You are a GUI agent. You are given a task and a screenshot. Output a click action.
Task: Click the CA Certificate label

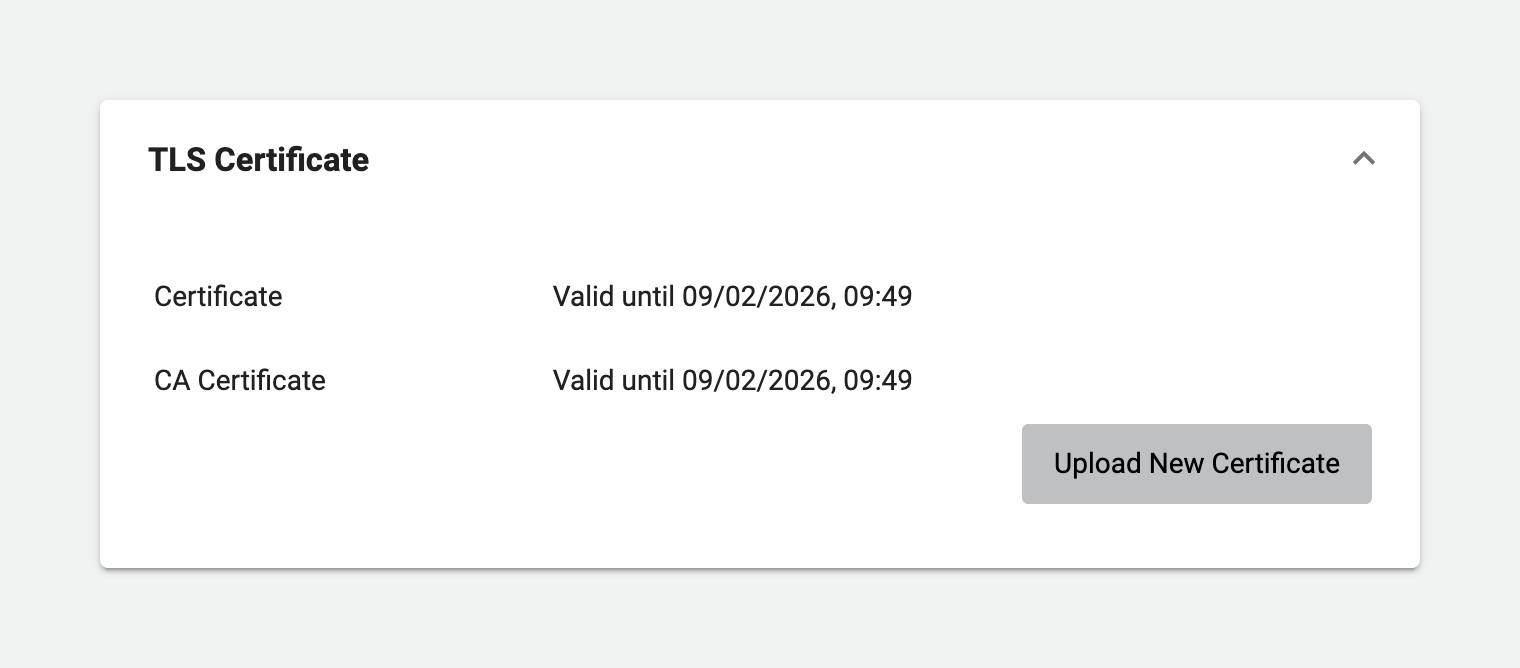(239, 380)
